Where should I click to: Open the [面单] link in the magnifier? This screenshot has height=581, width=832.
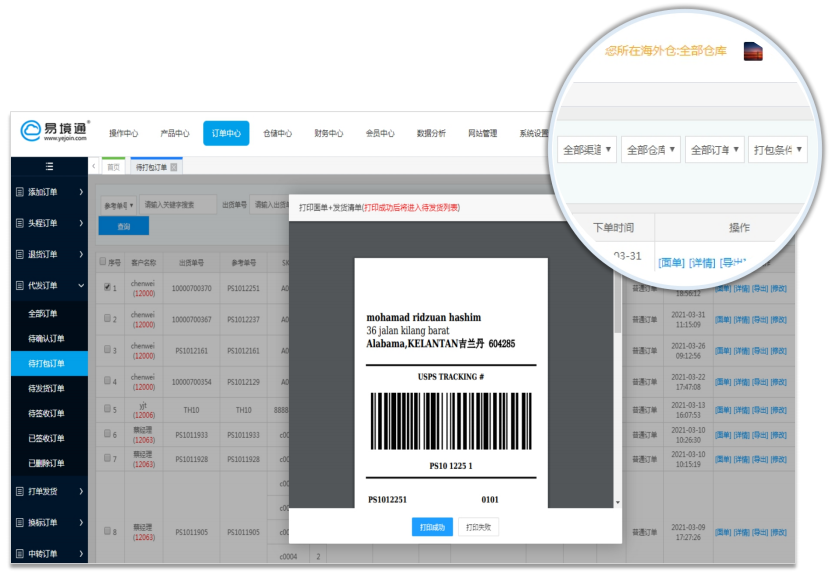tap(671, 263)
